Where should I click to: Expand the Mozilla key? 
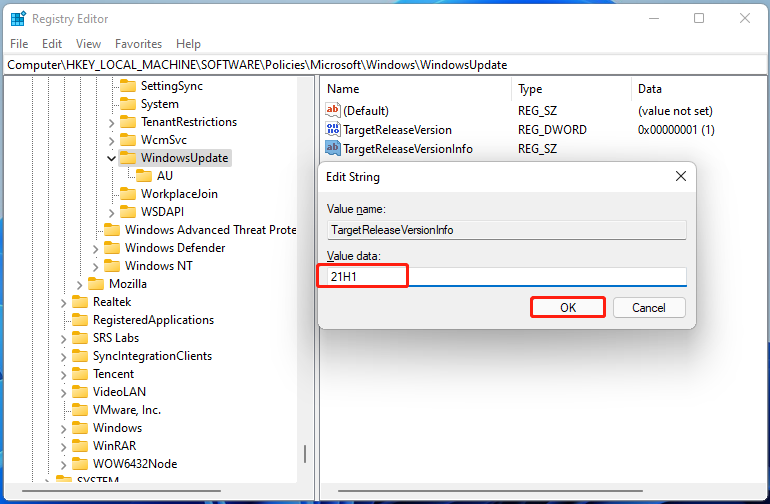(x=79, y=284)
